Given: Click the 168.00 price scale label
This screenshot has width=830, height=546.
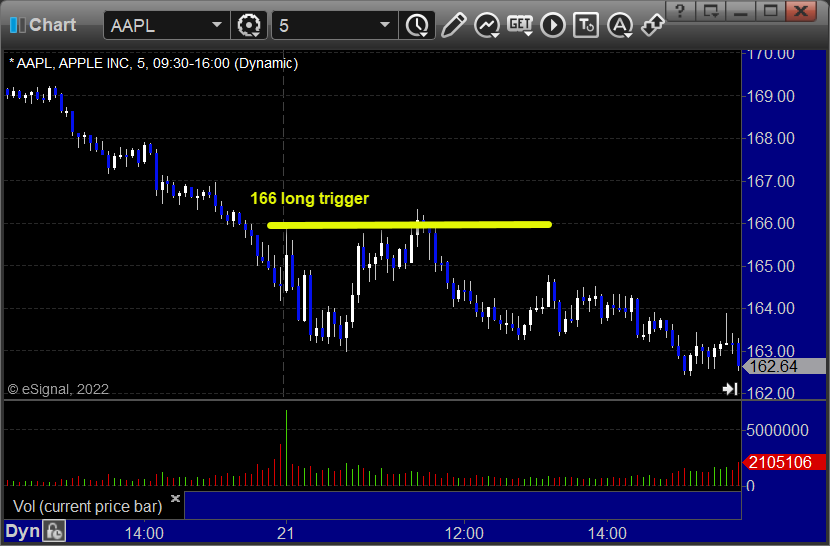Looking at the screenshot, I should pyautogui.click(x=770, y=138).
